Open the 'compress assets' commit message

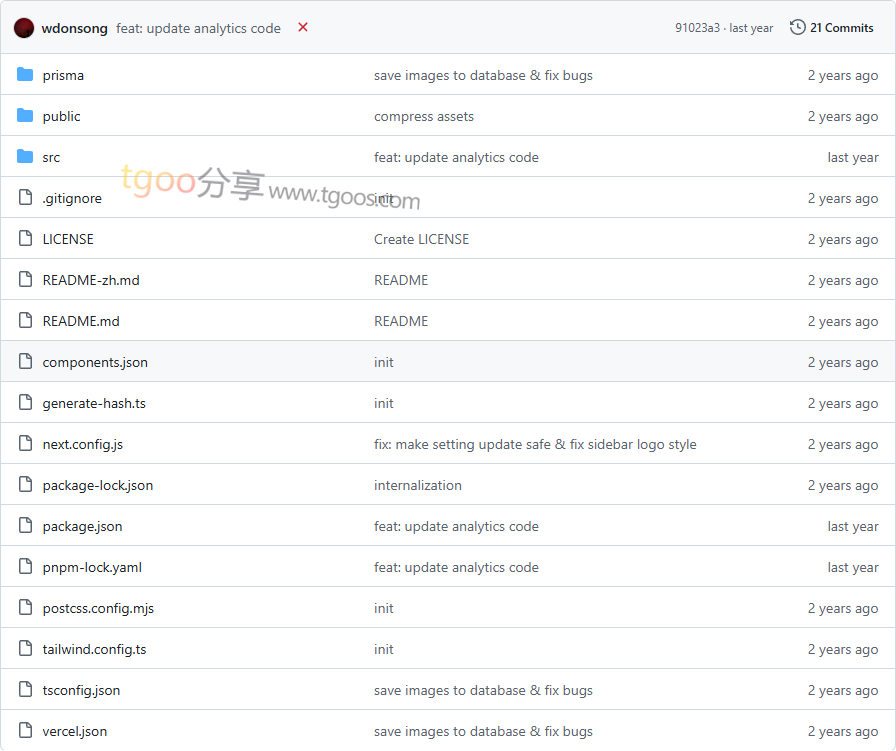click(424, 116)
